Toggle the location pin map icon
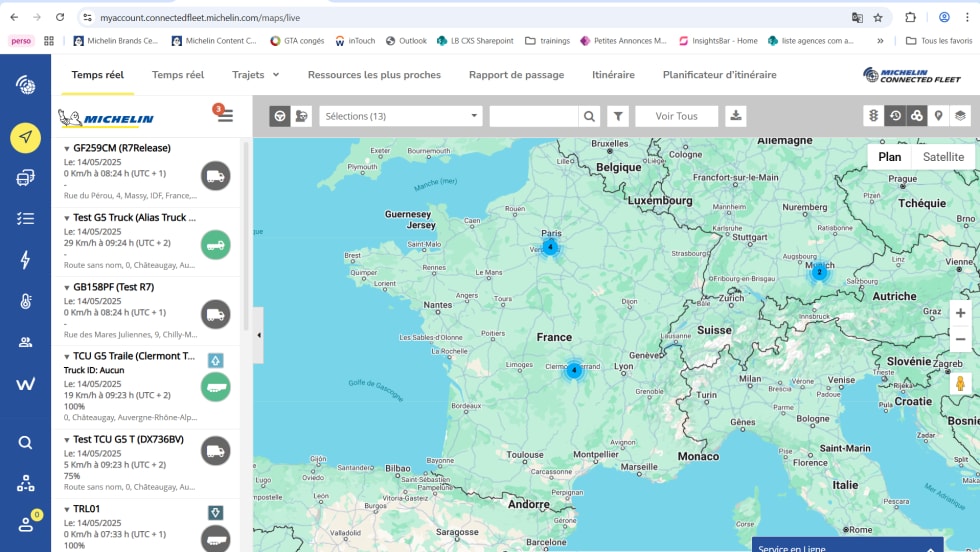Viewport: 980px width, 552px height. [x=938, y=116]
